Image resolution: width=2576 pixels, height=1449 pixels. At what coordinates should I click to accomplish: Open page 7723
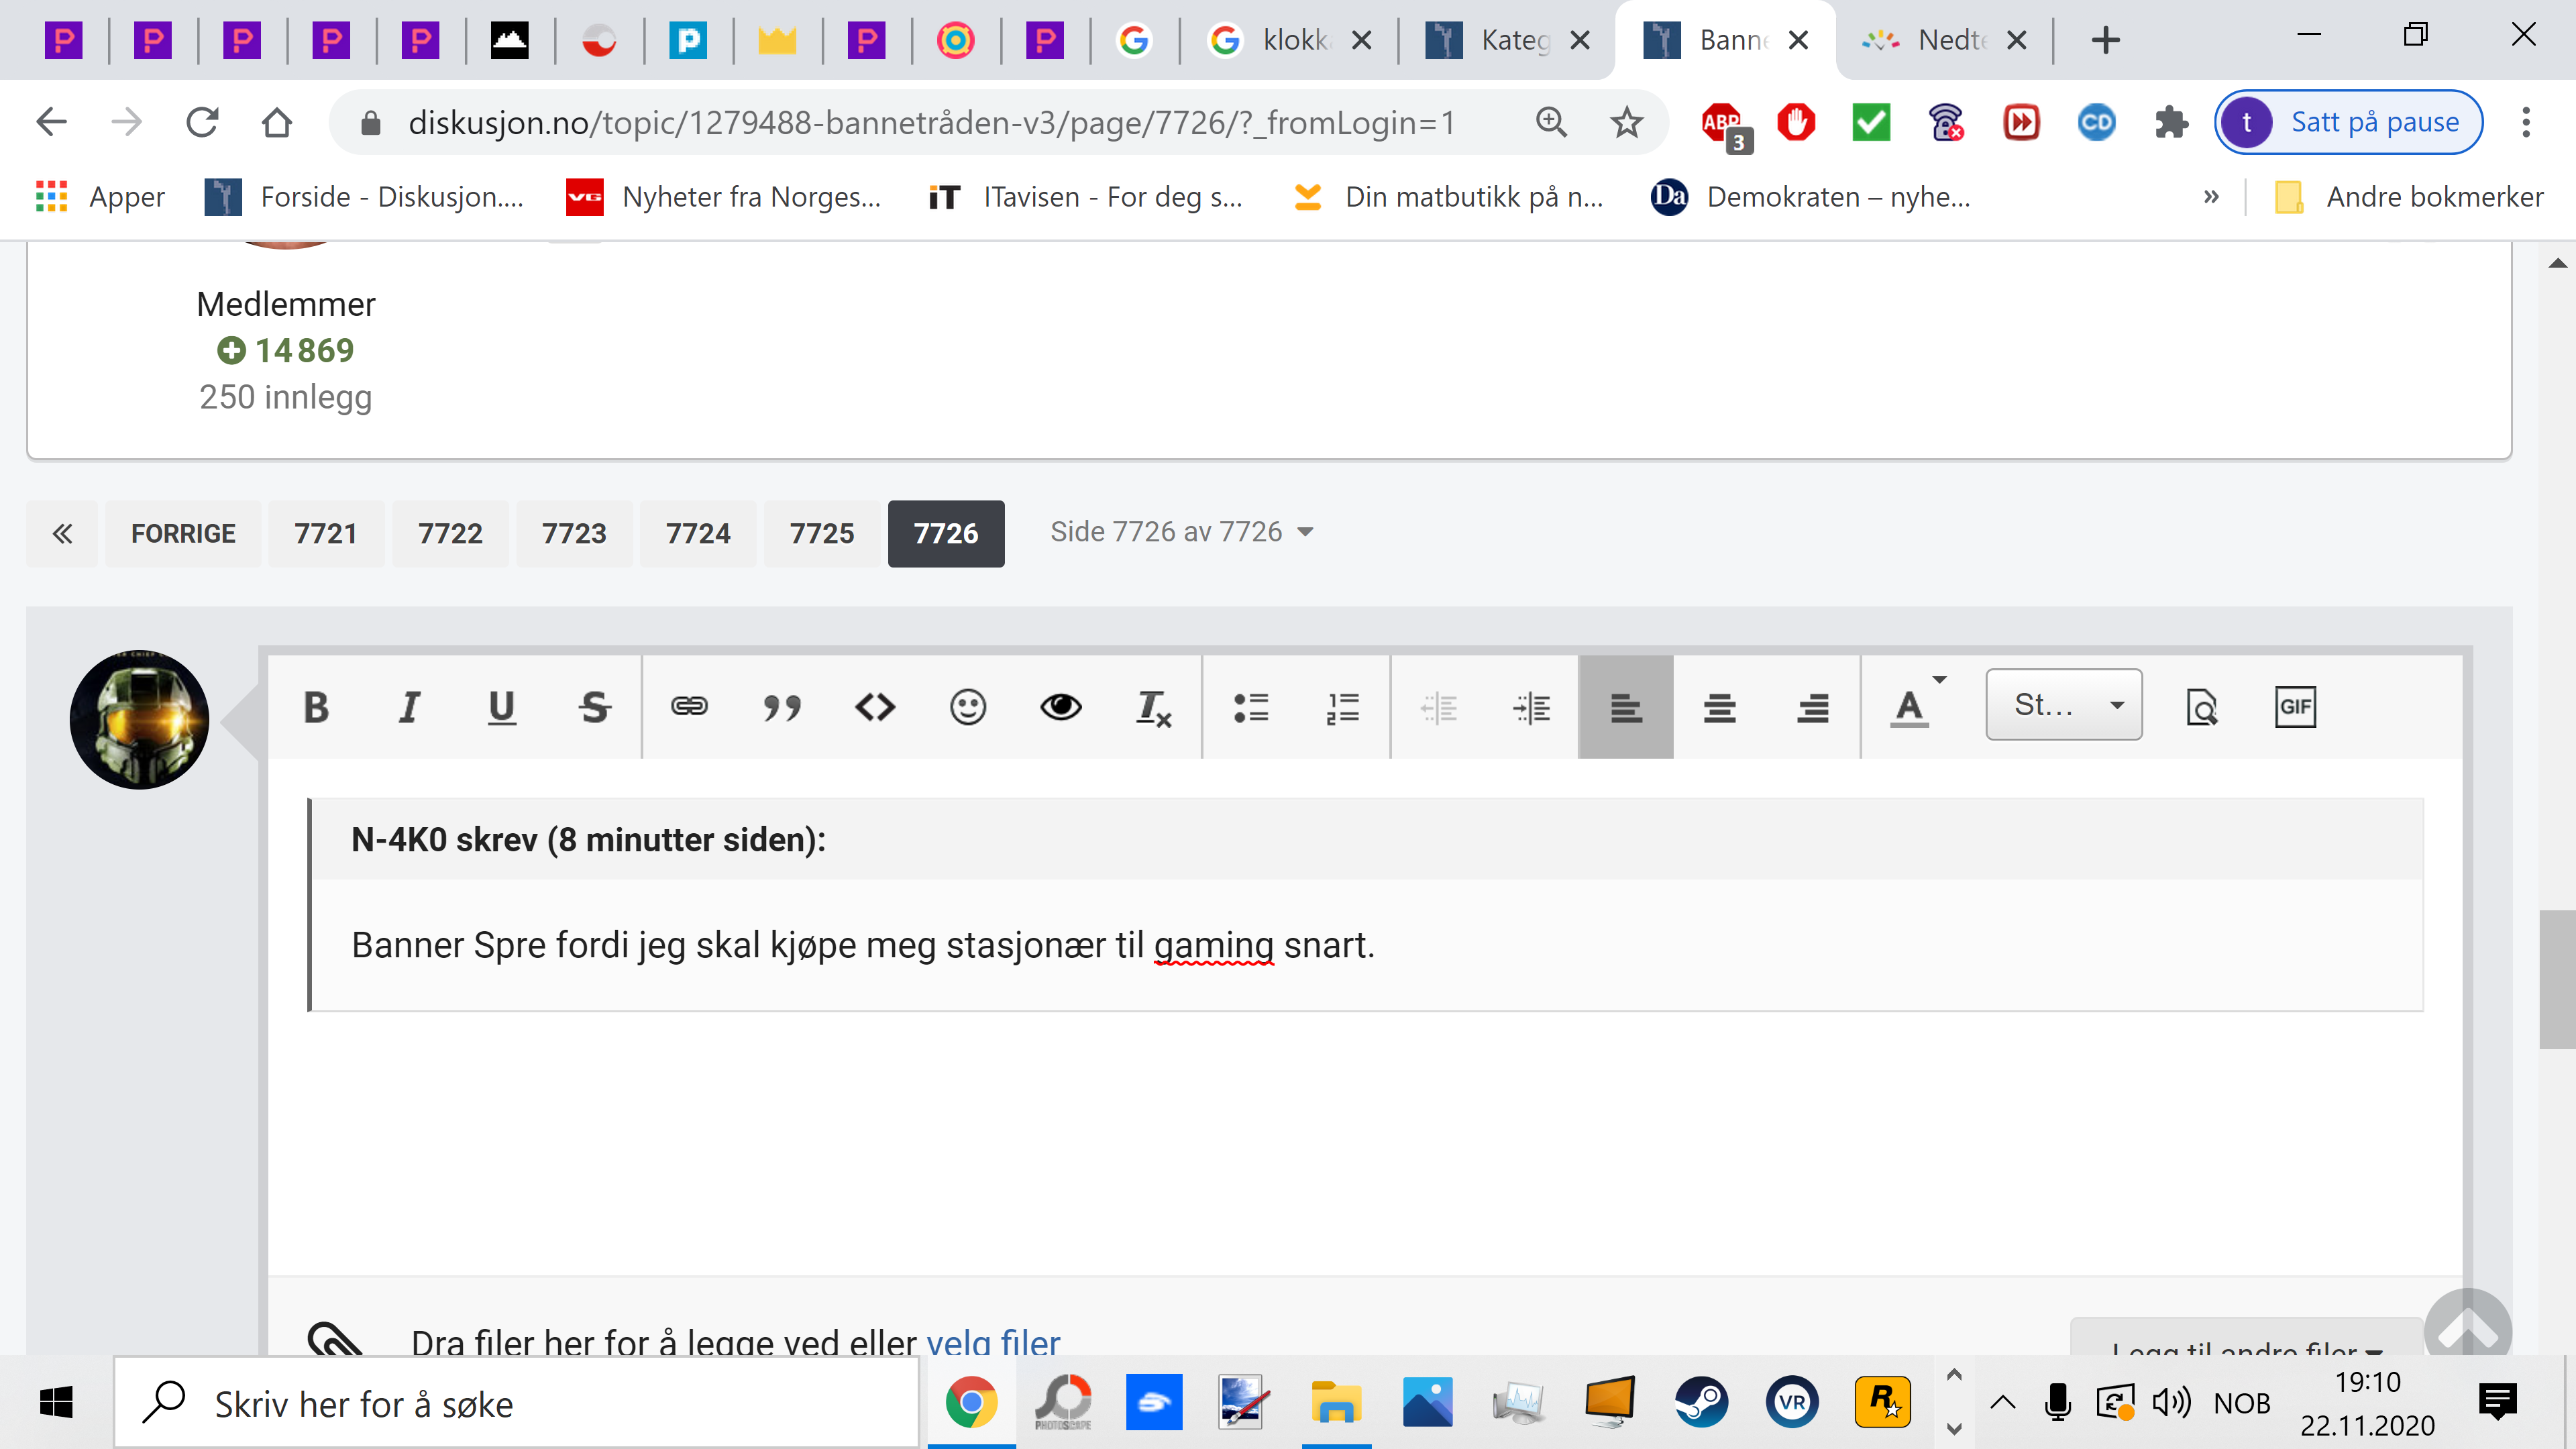pyautogui.click(x=574, y=533)
